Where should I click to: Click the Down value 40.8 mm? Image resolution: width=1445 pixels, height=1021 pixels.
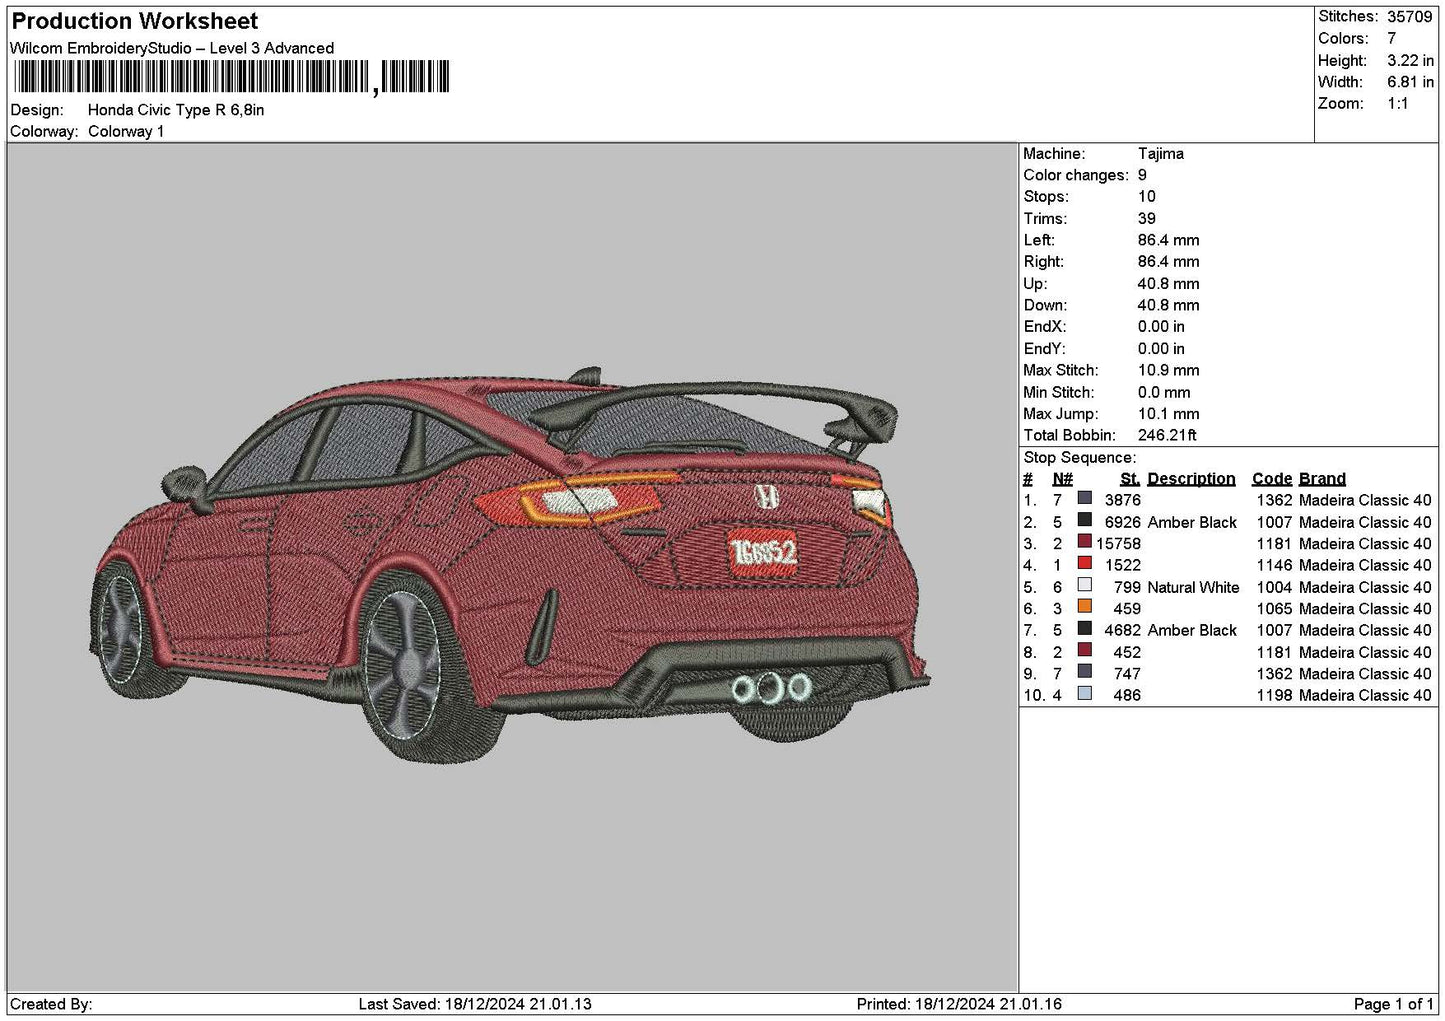coord(1169,305)
